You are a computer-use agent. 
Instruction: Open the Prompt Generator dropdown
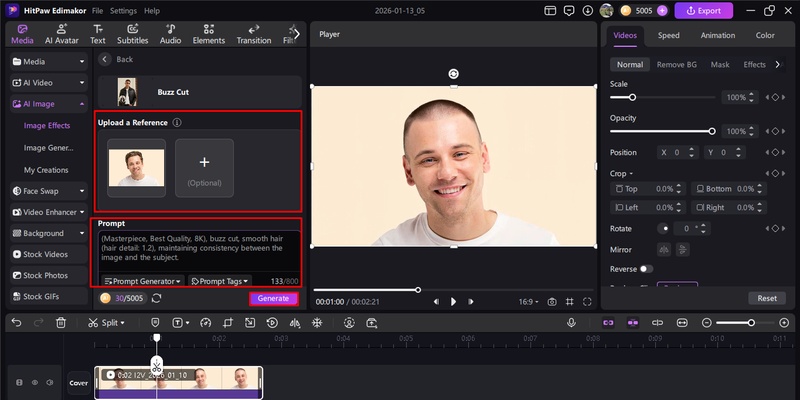(x=143, y=281)
